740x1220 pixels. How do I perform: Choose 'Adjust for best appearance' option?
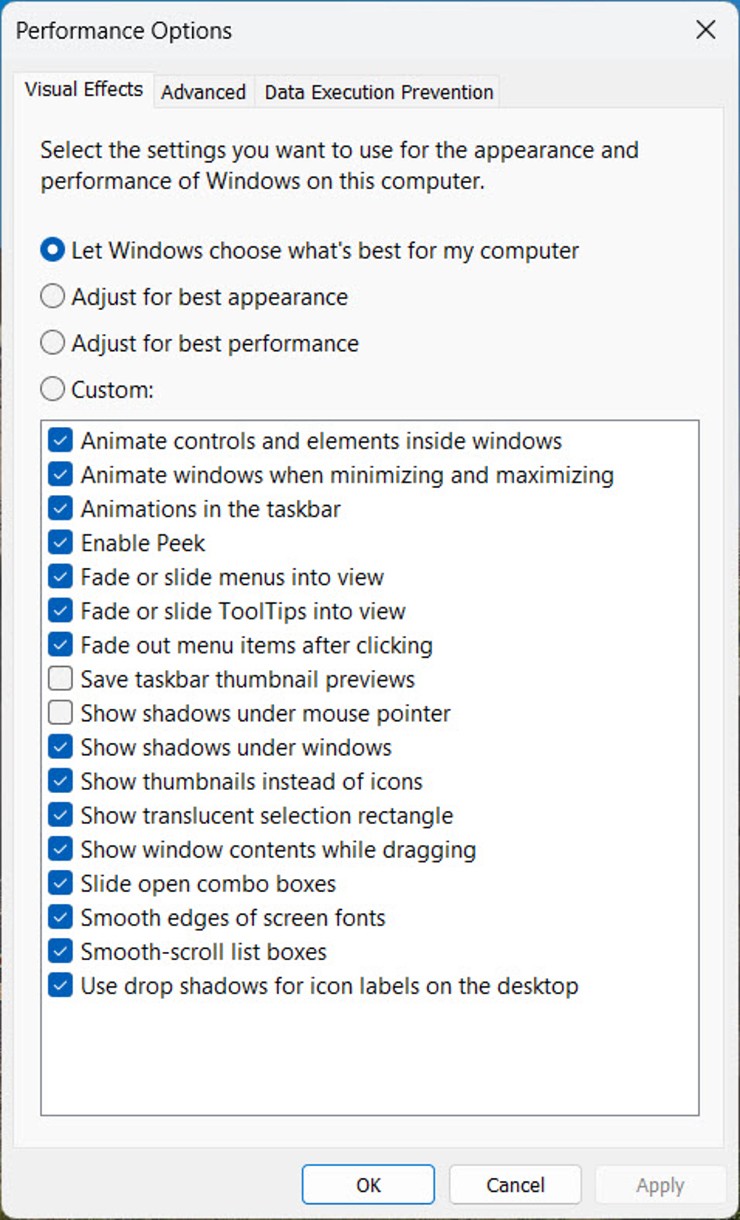click(x=53, y=297)
